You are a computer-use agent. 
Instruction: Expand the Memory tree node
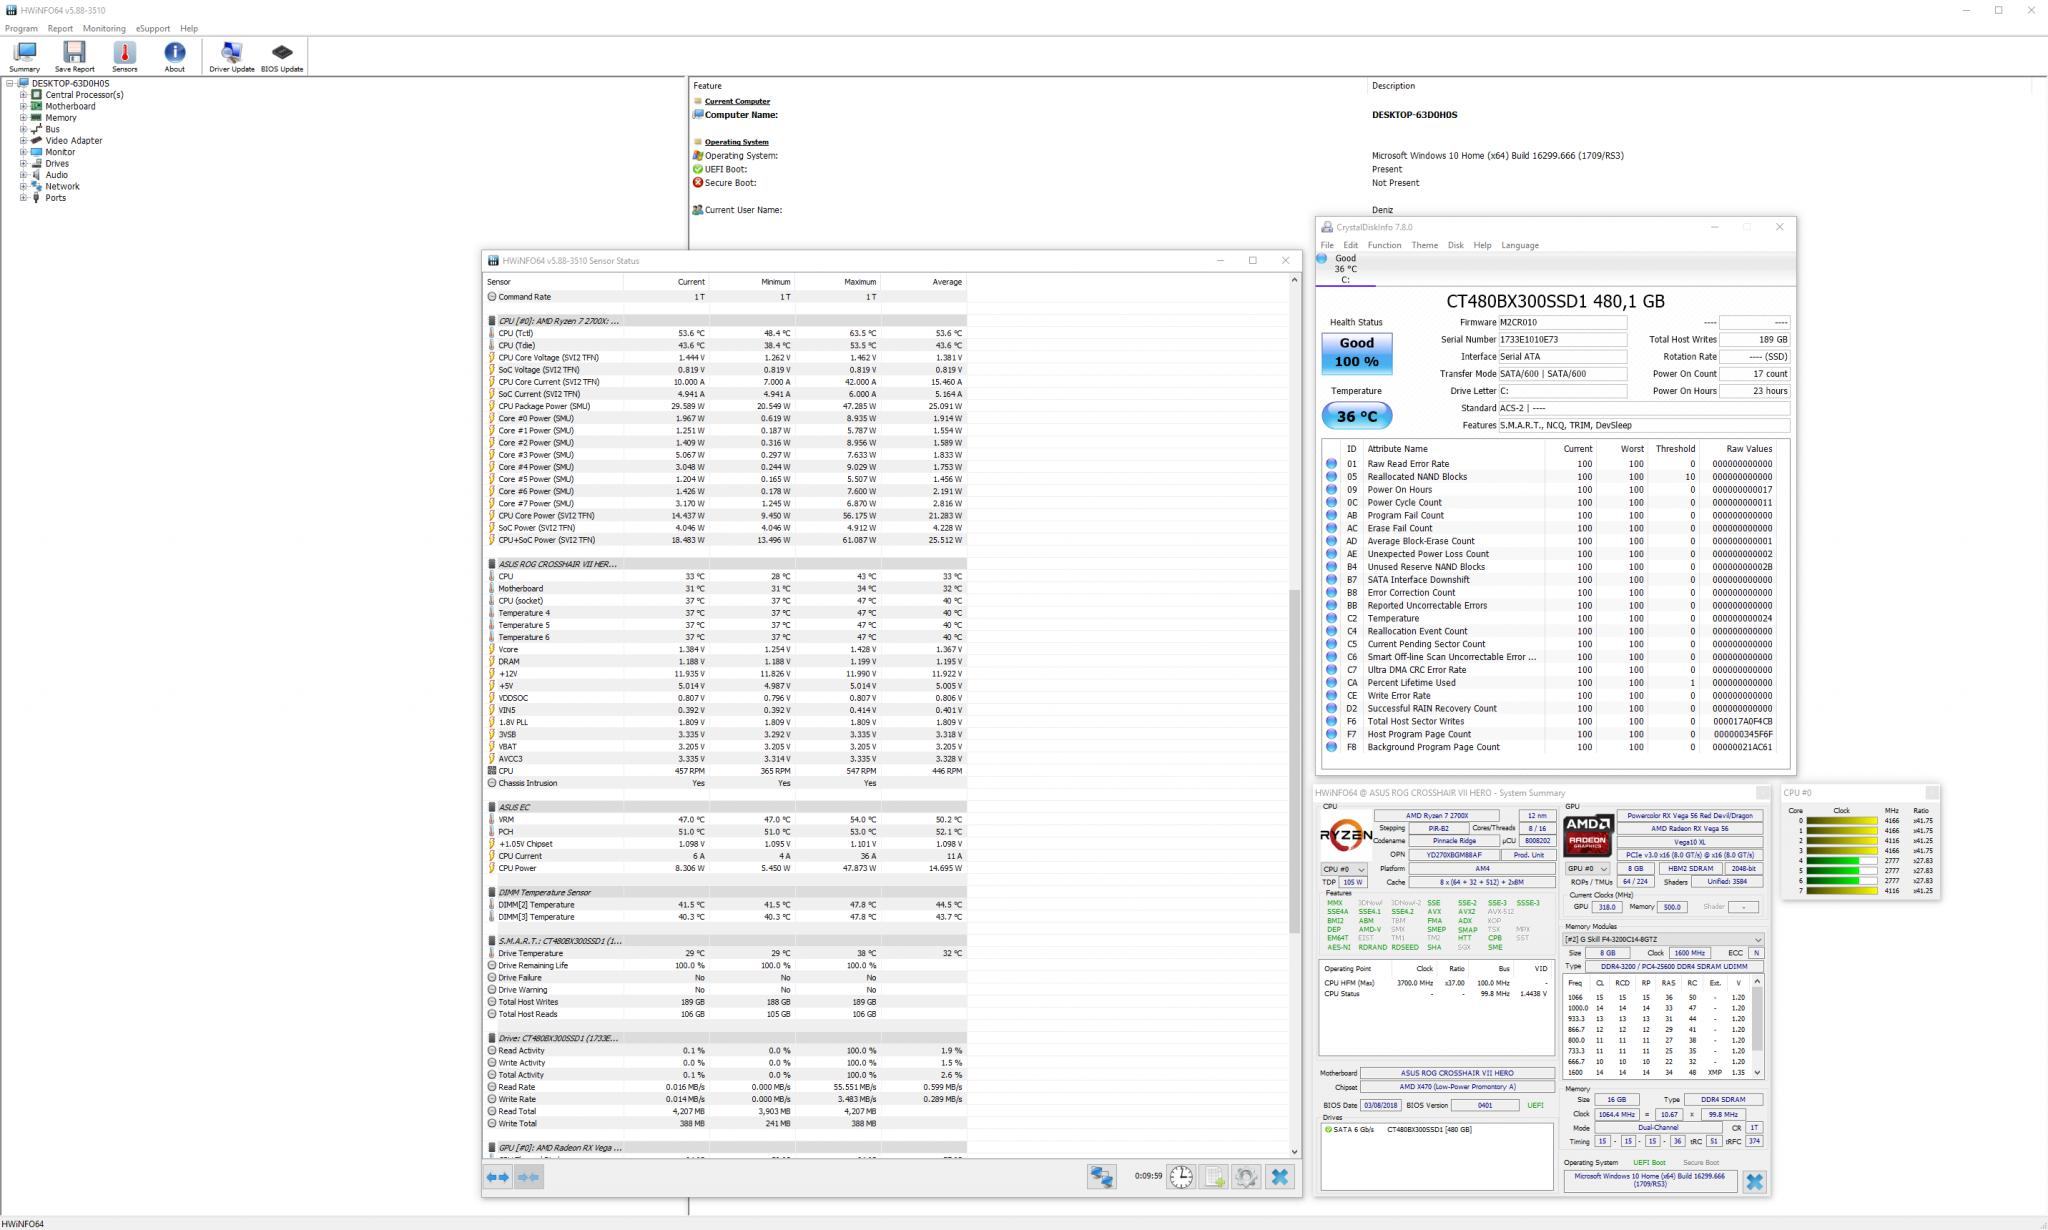tap(23, 118)
